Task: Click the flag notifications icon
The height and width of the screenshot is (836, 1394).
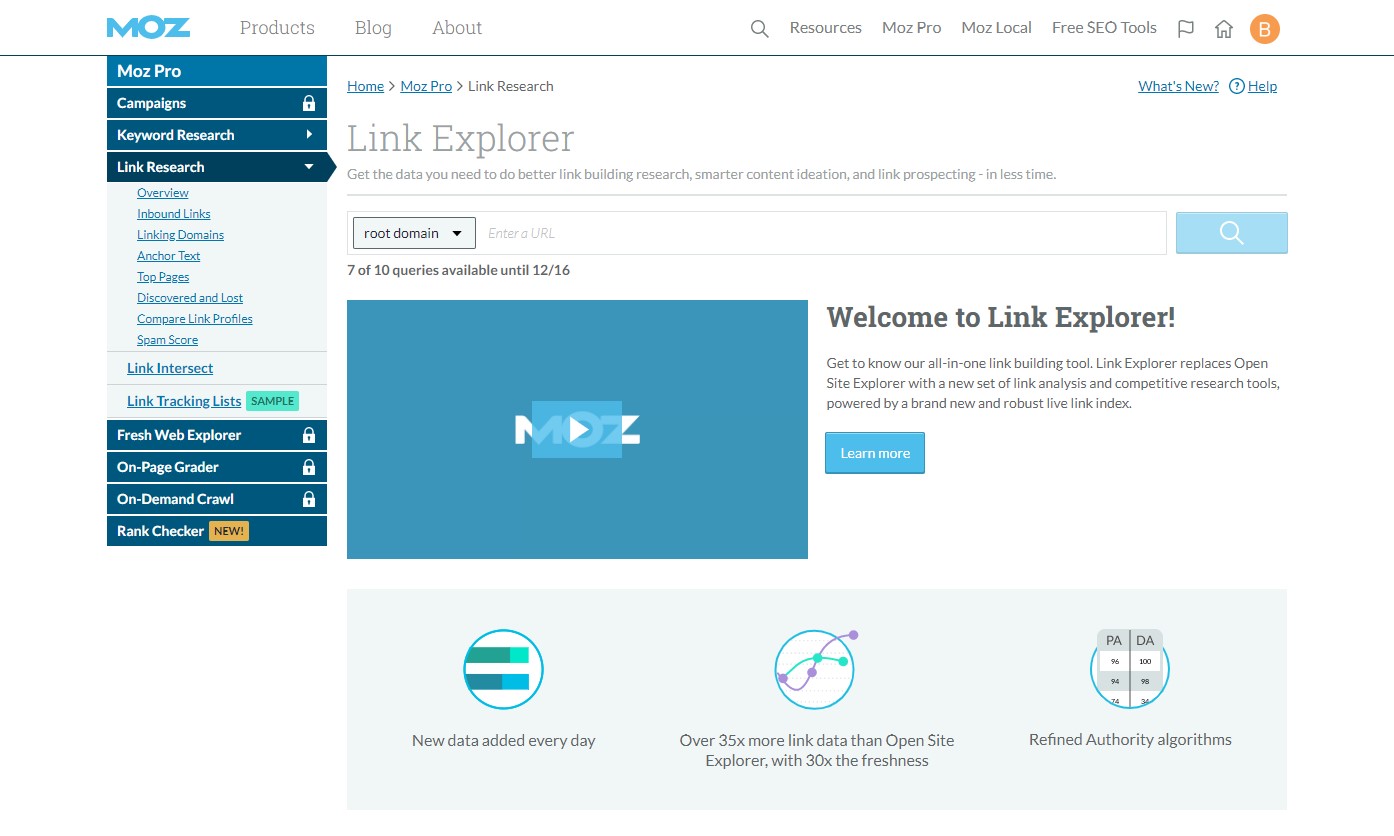Action: click(x=1186, y=29)
